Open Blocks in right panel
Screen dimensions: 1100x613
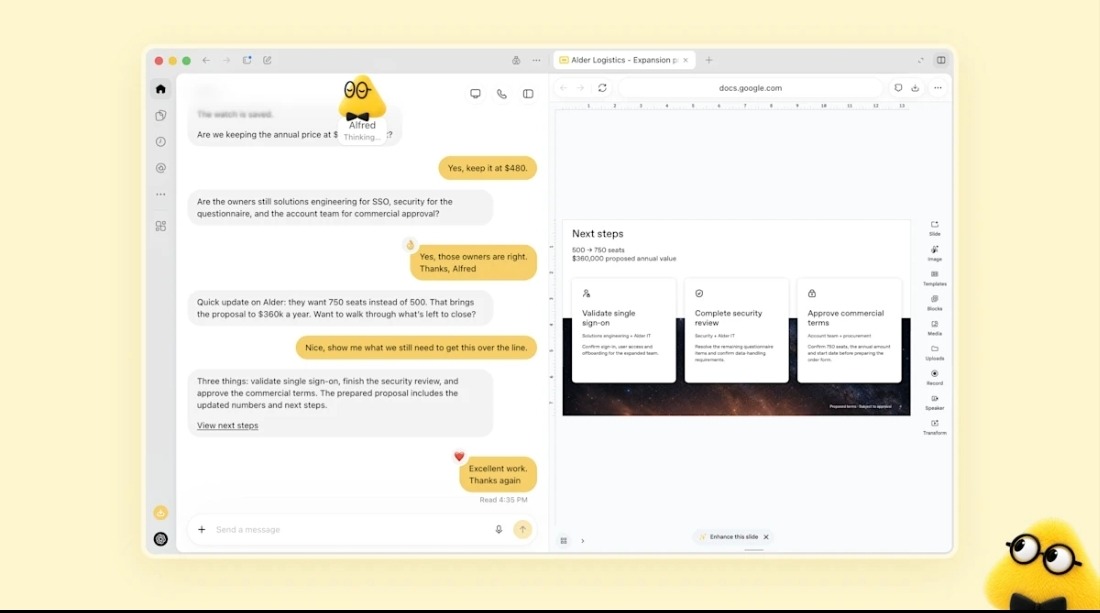(x=934, y=303)
